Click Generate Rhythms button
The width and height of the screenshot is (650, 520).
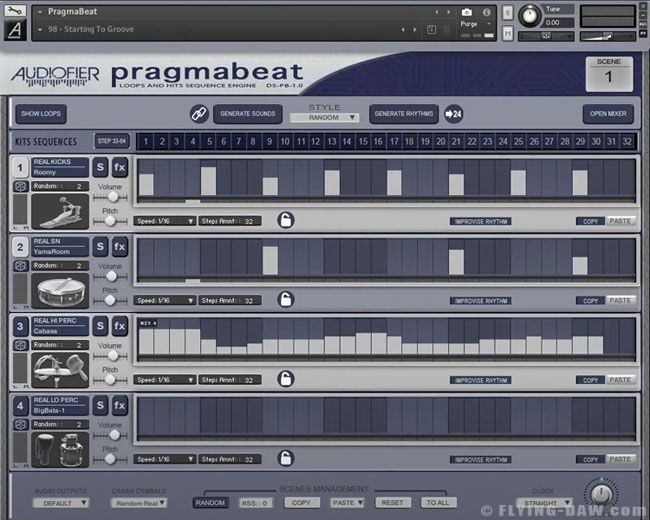pyautogui.click(x=404, y=114)
